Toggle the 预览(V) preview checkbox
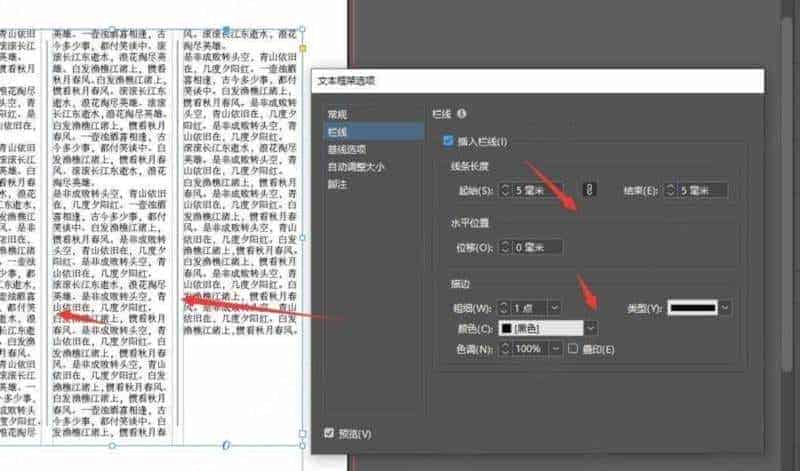Screen dimensions: 800x471 click(329, 433)
